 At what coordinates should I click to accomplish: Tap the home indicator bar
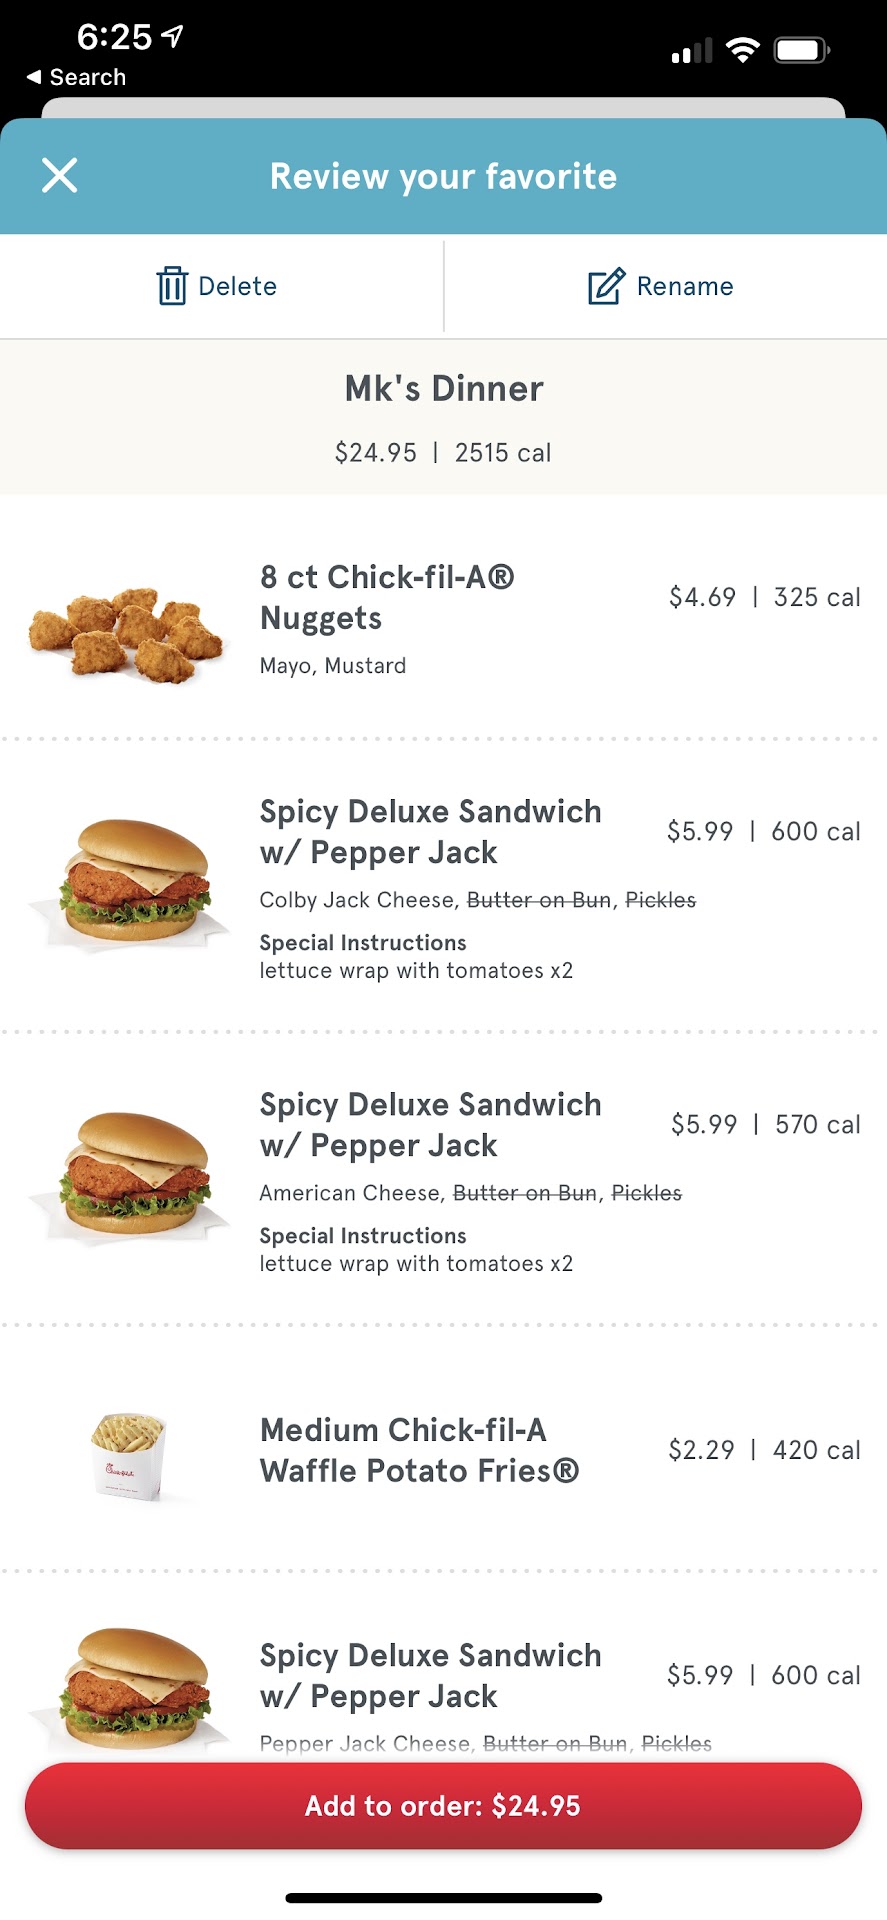(444, 1897)
